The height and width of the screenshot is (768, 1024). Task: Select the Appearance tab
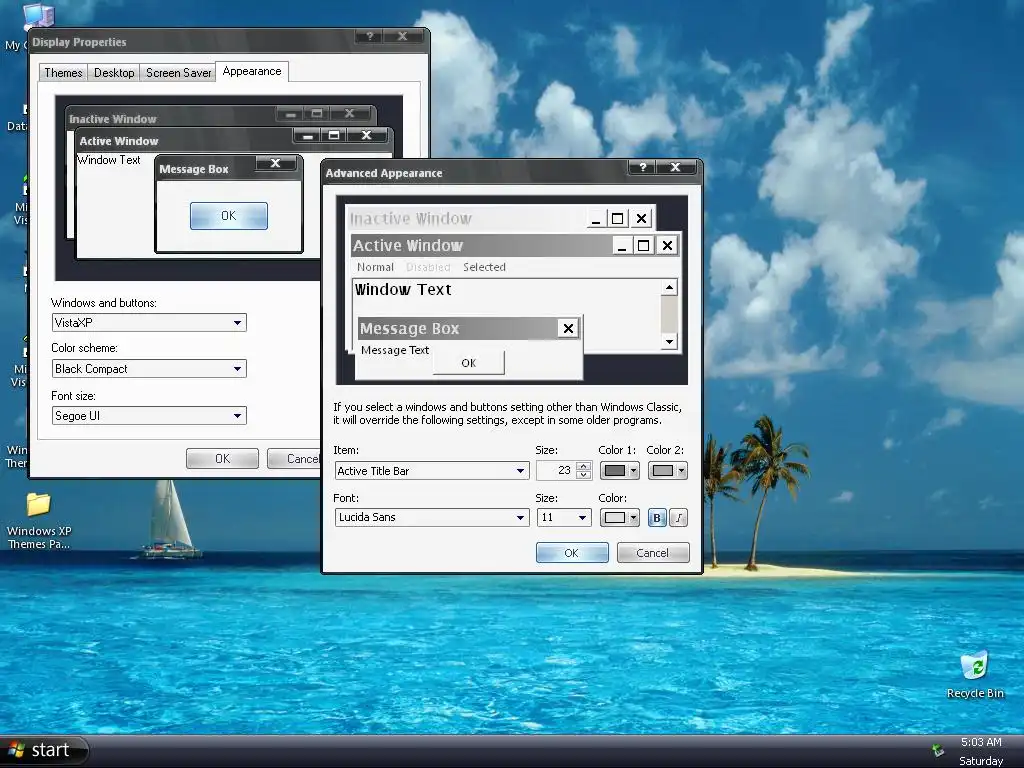(252, 71)
